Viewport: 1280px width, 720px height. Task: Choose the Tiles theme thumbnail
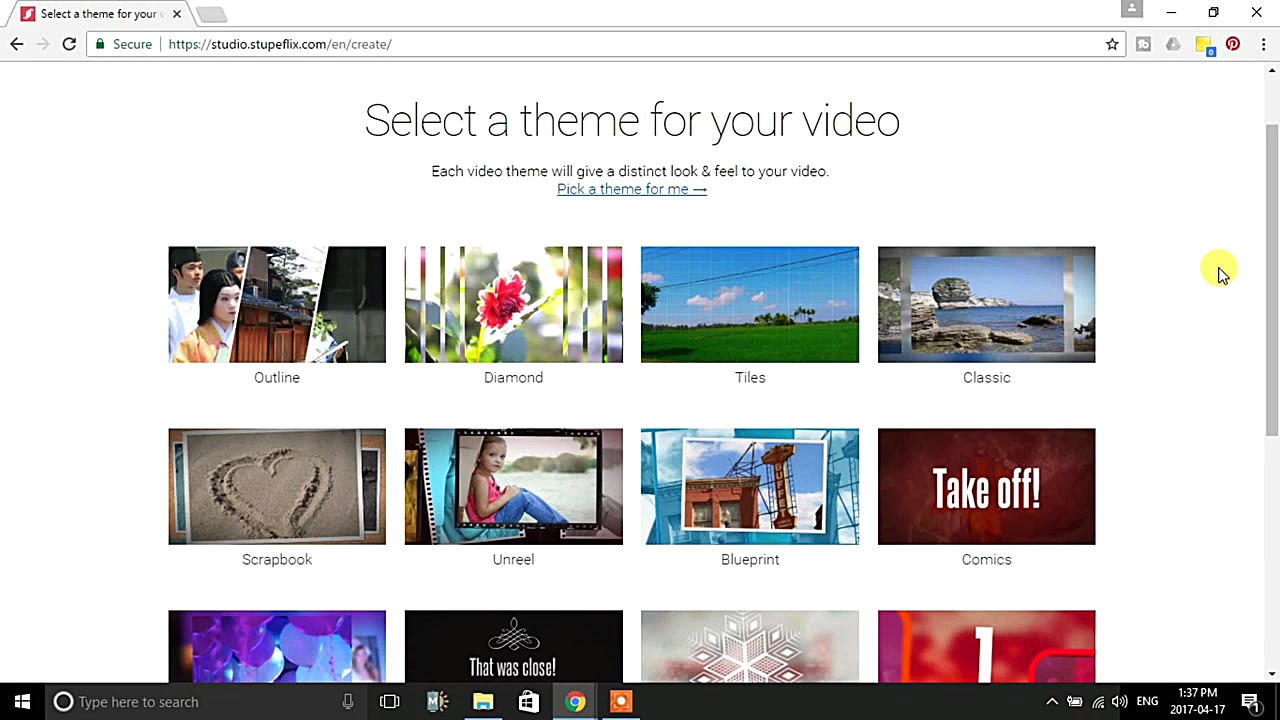(x=750, y=305)
